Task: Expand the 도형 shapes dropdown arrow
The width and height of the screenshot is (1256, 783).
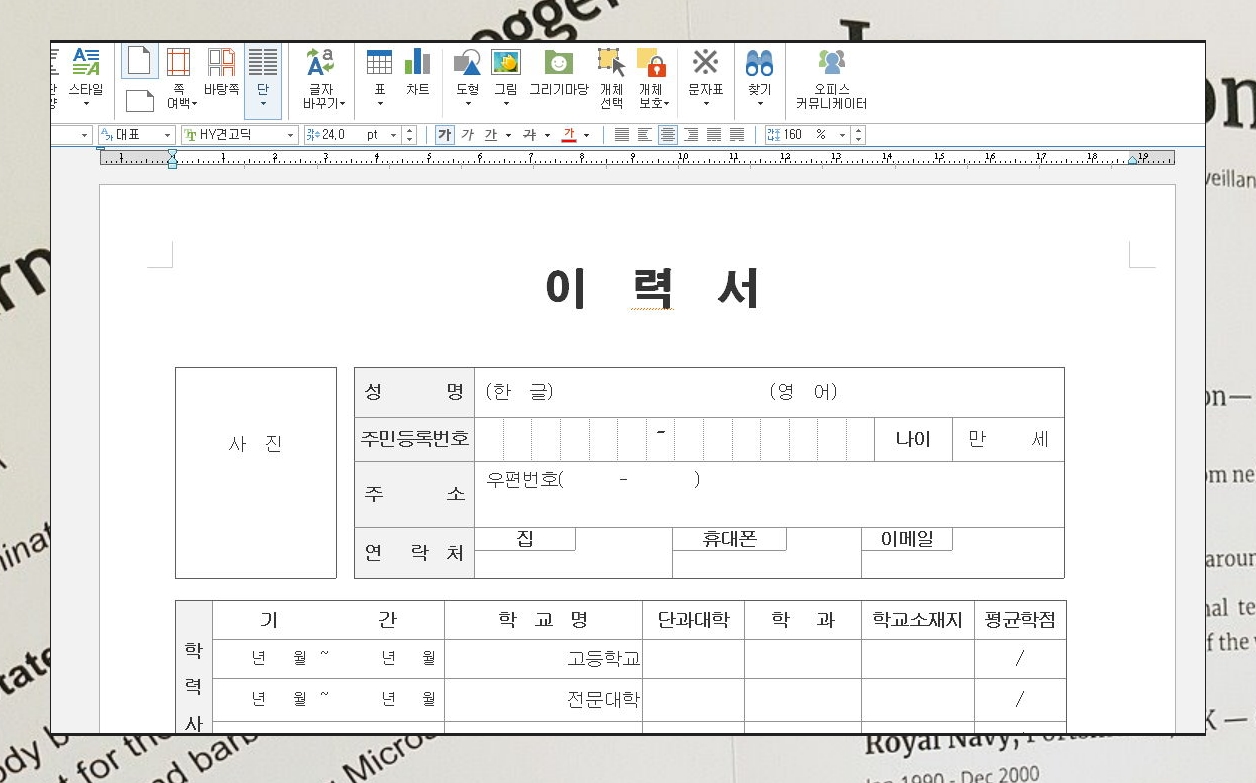Action: click(467, 104)
